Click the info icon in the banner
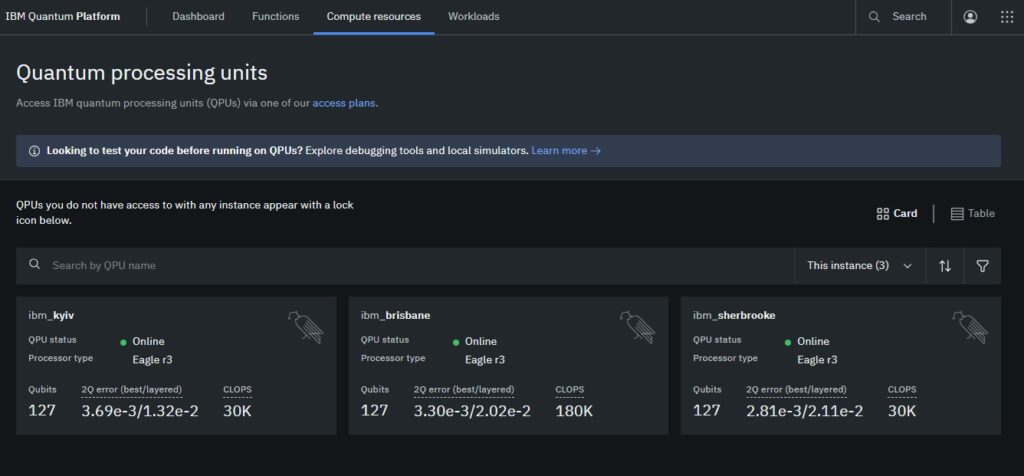The height and width of the screenshot is (476, 1024). [x=34, y=151]
